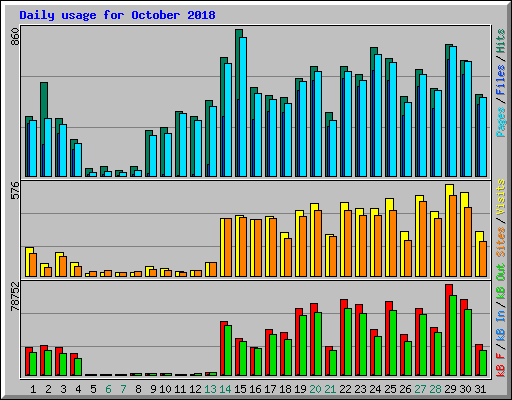Viewport: 512px width, 400px height.
Task: Click day label "15" on the x-axis
Action: click(x=240, y=389)
